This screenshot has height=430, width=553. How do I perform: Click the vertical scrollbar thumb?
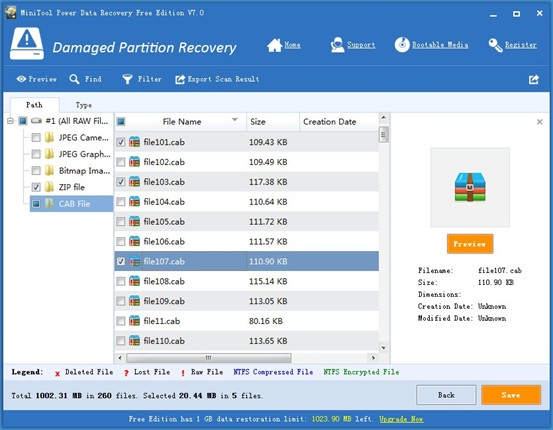pos(384,135)
